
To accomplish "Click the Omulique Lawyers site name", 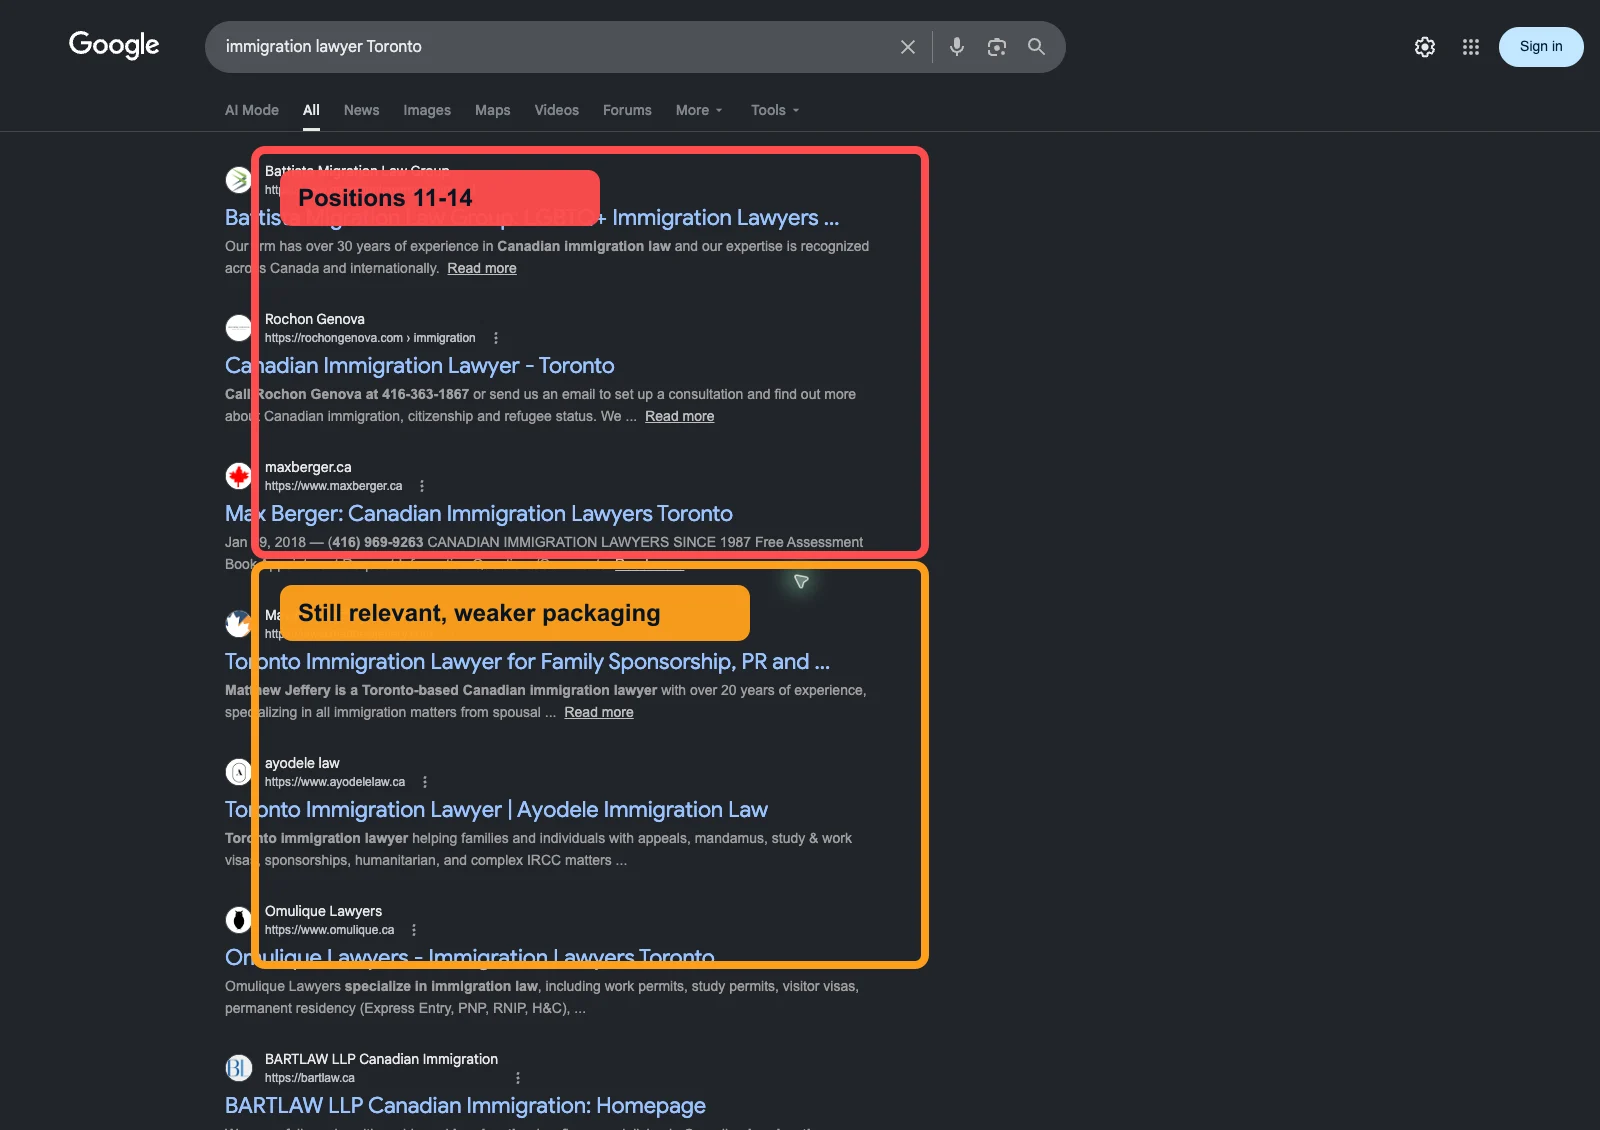I will [323, 911].
